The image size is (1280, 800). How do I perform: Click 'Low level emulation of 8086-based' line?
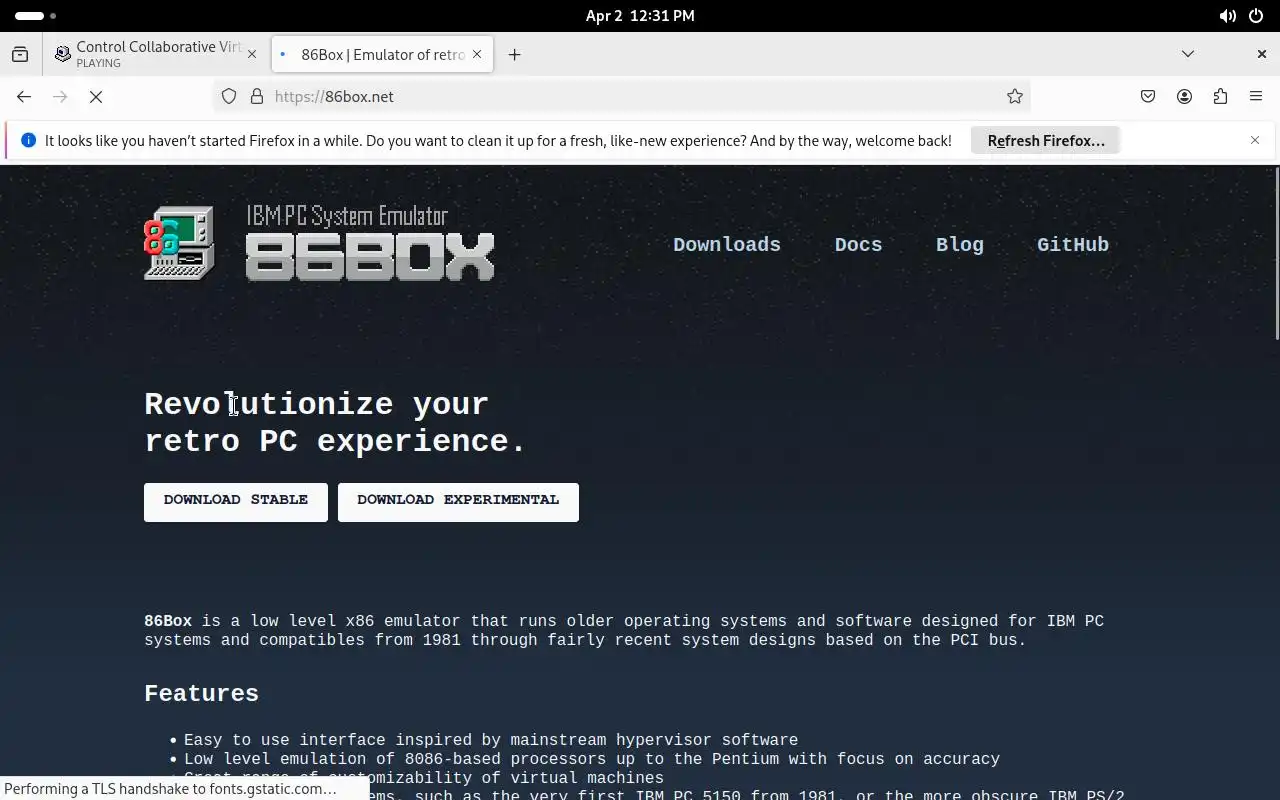592,759
